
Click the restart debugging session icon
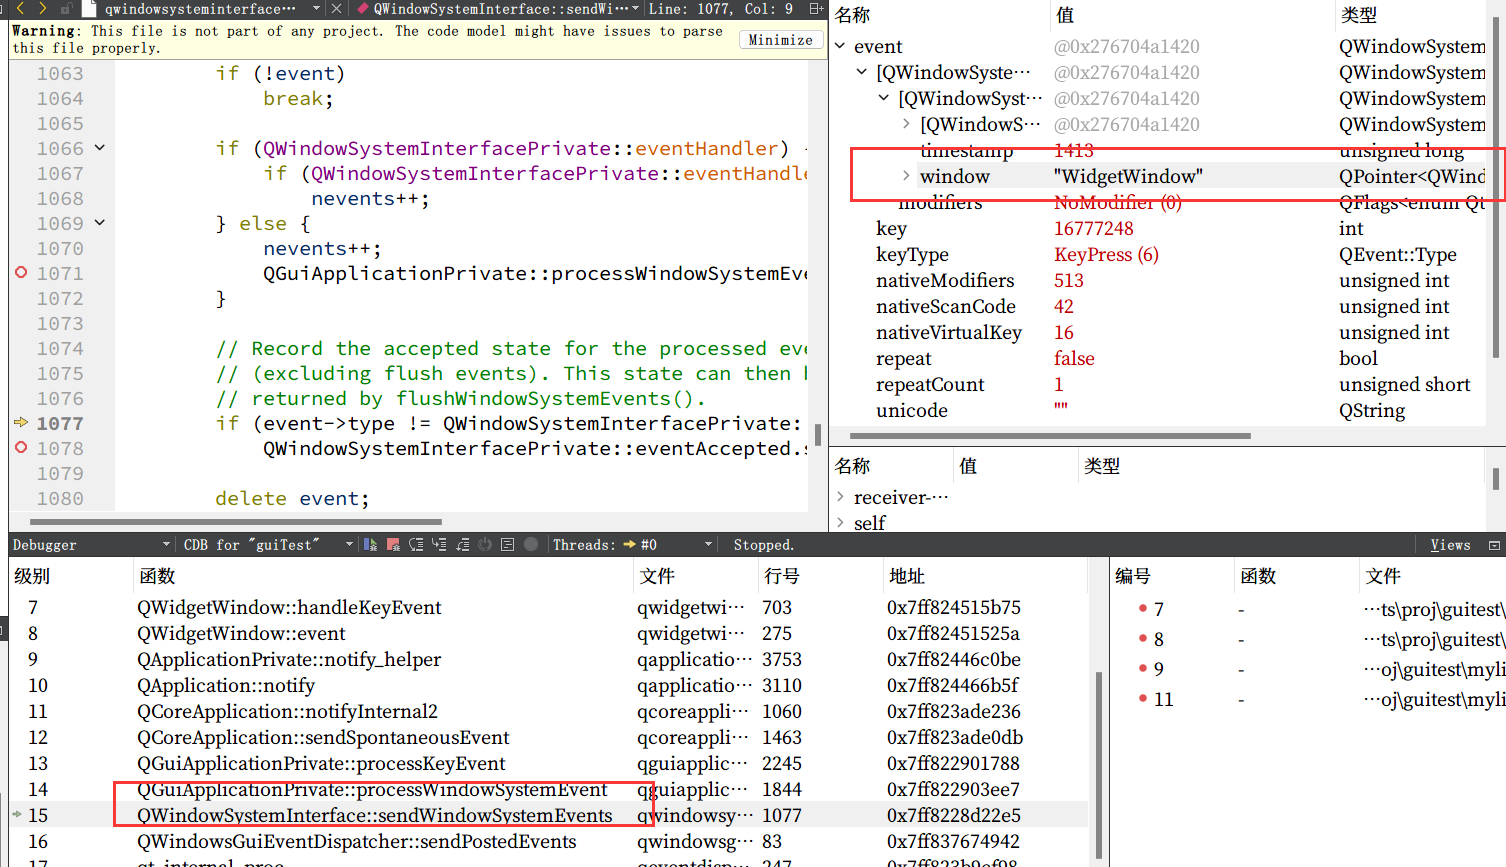[x=485, y=544]
